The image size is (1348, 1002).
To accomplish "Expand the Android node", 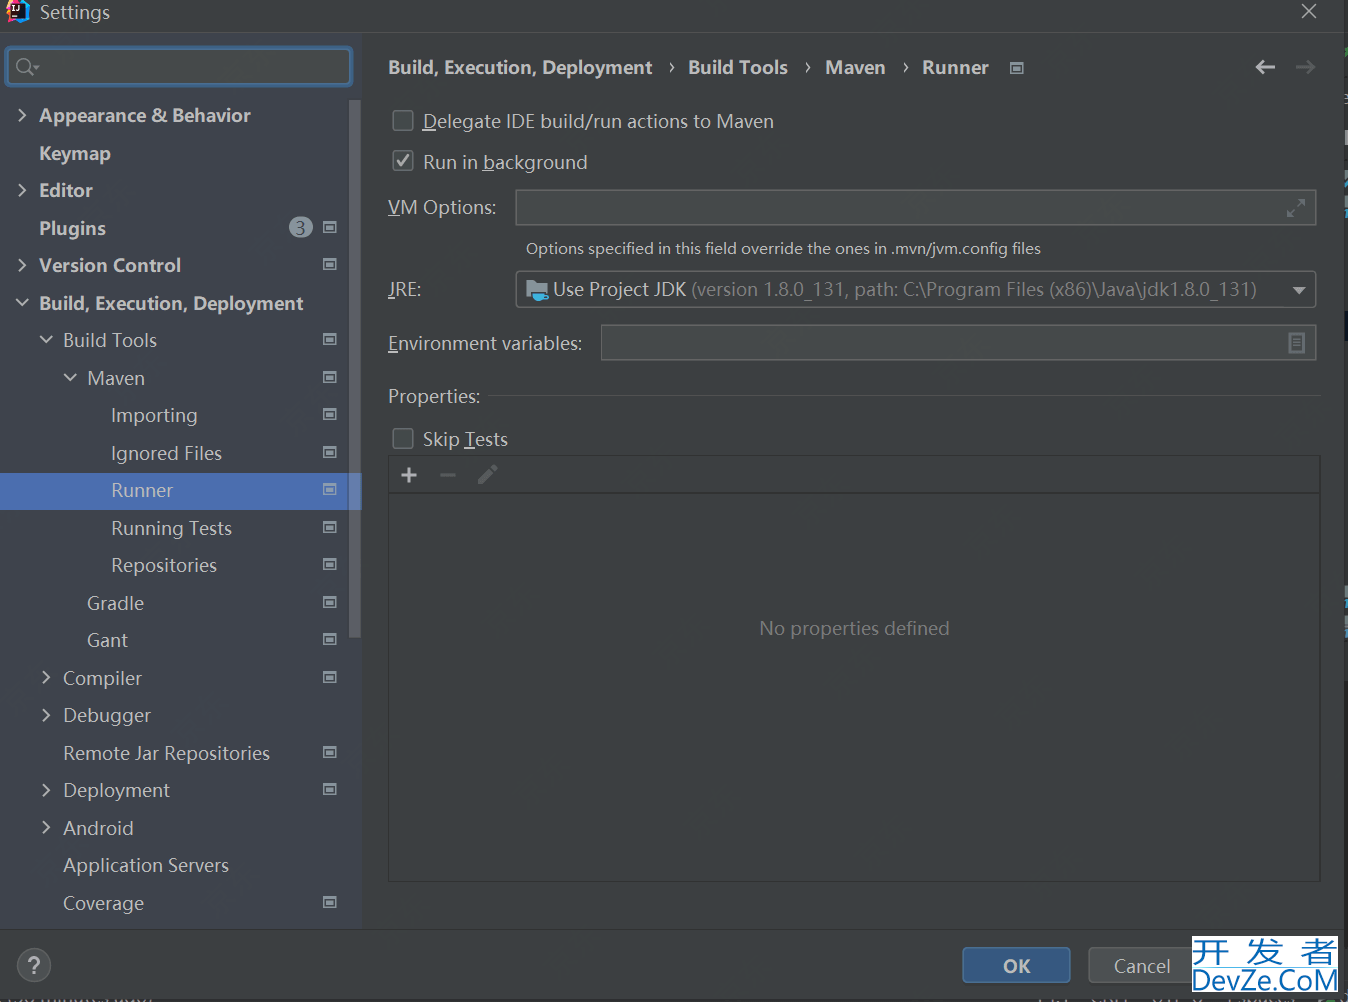I will 46,828.
